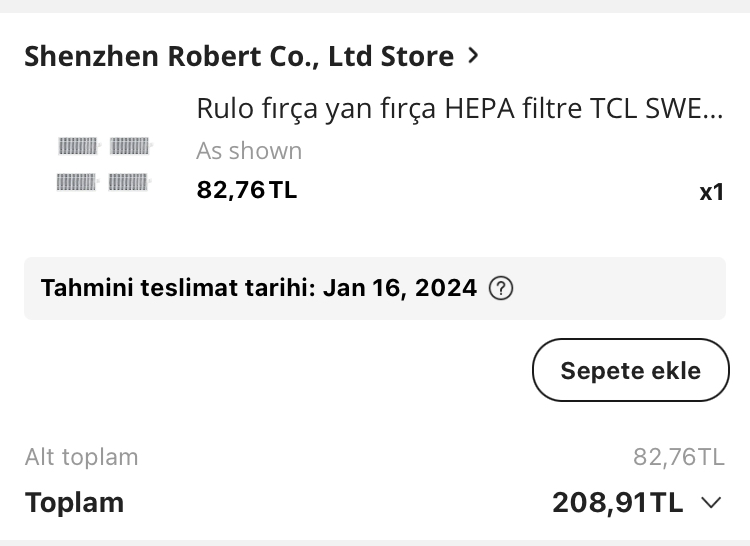Viewport: 750px width, 546px height.
Task: Click the Toplam label
Action: tap(74, 503)
